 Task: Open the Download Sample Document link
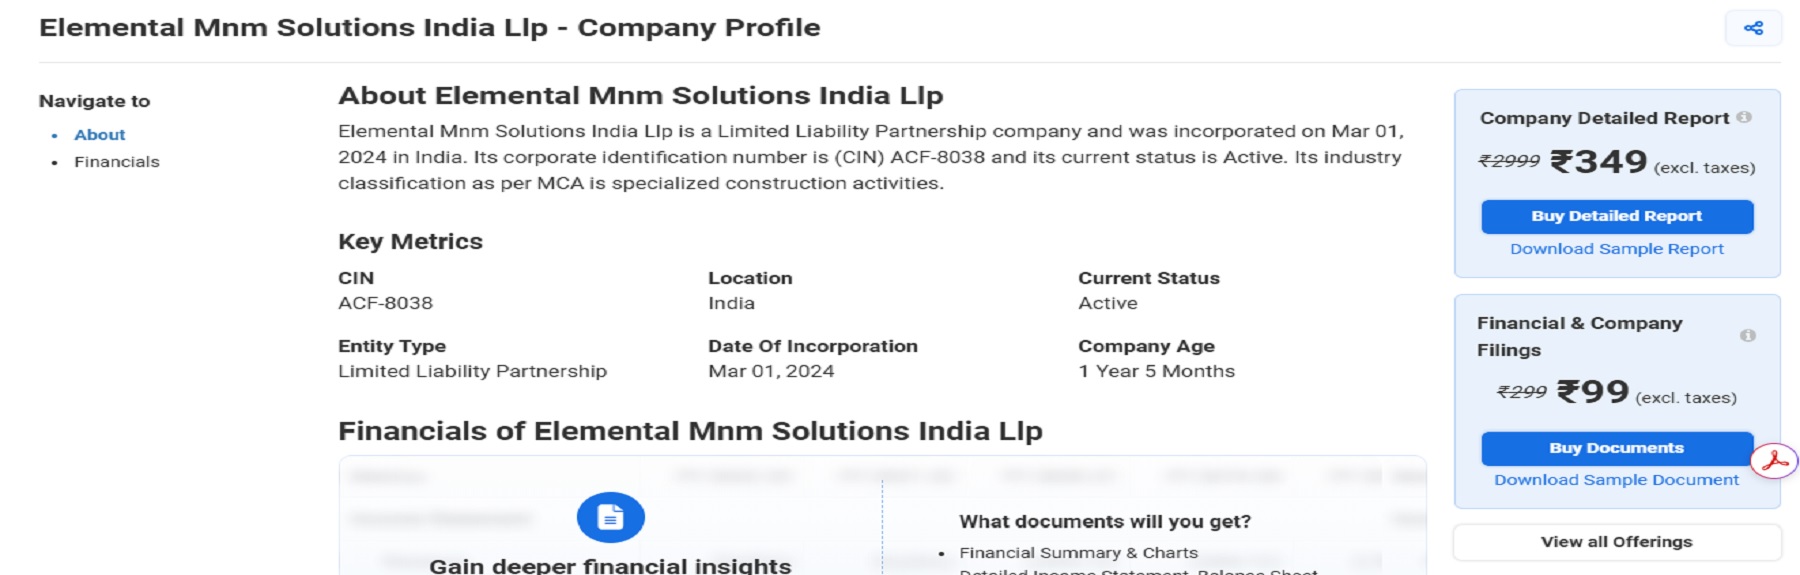[x=1616, y=480]
